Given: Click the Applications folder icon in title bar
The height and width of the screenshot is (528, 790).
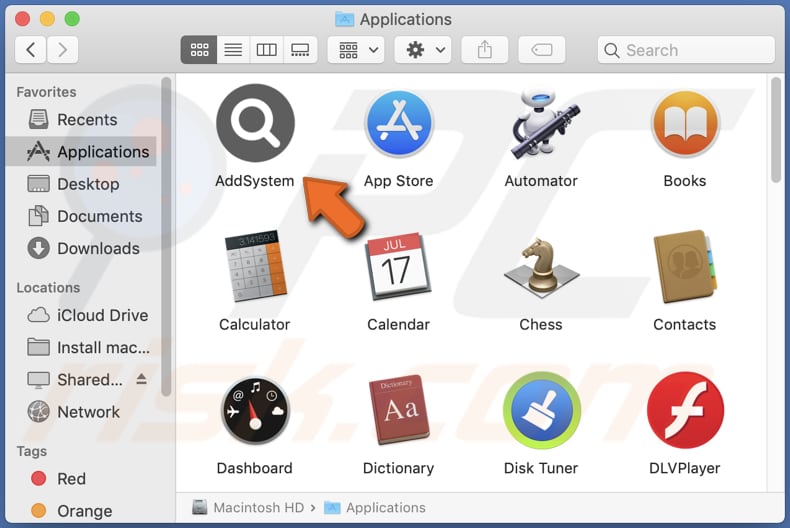Looking at the screenshot, I should [x=345, y=19].
